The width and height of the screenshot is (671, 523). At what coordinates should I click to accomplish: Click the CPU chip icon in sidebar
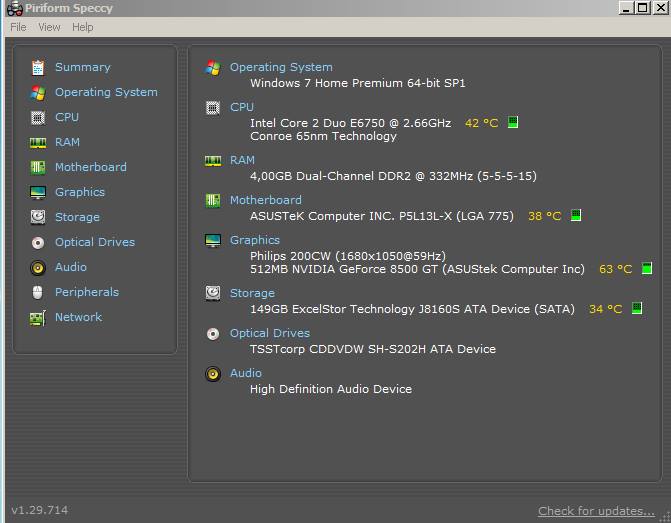point(38,117)
